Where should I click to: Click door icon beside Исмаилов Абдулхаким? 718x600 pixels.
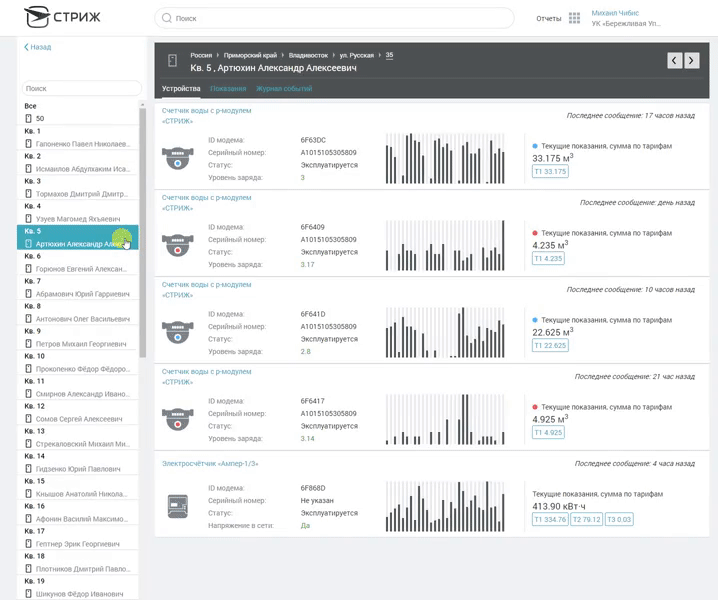coord(28,169)
